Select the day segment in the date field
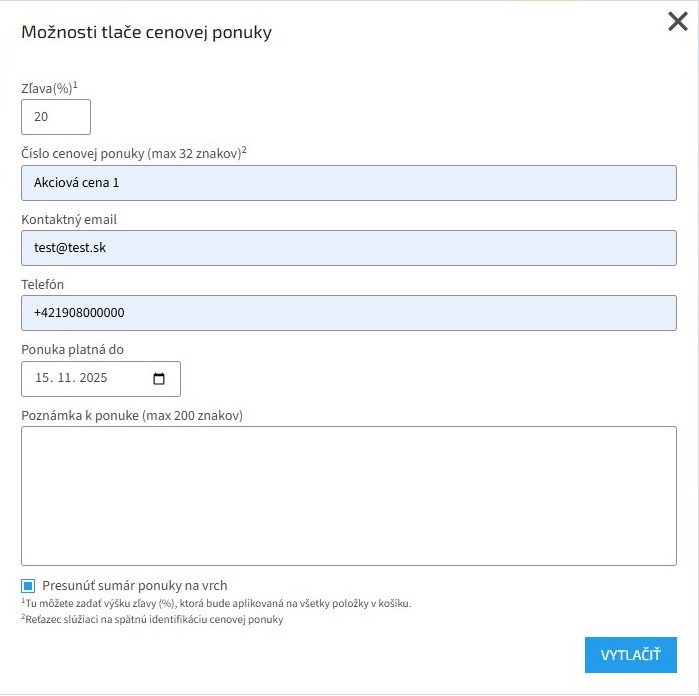The width and height of the screenshot is (699, 696). pyautogui.click(x=42, y=379)
